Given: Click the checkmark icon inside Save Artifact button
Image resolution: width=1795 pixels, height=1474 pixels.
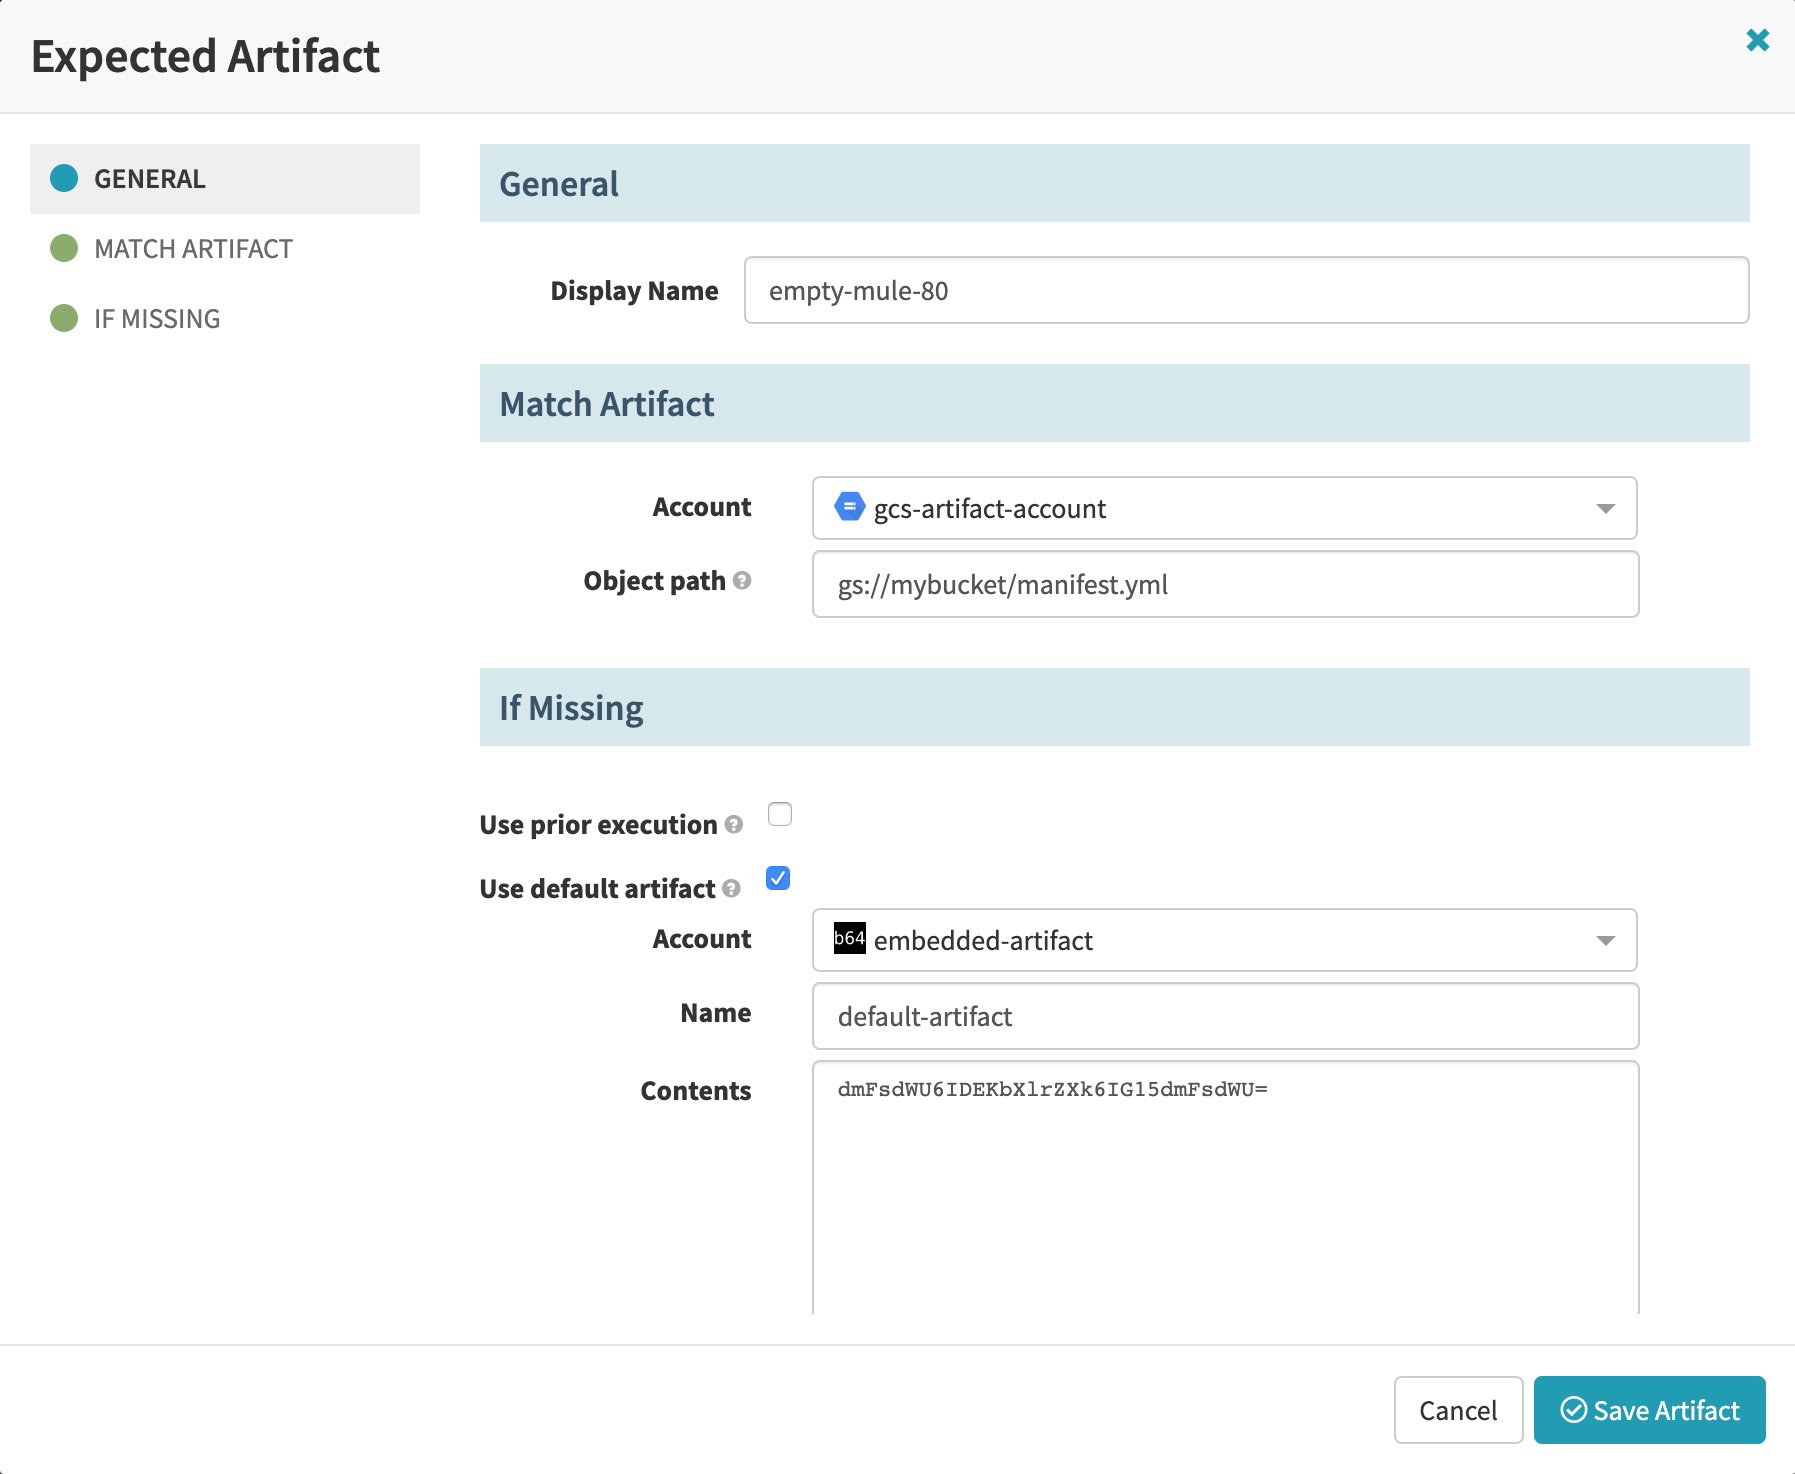Looking at the screenshot, I should pyautogui.click(x=1573, y=1410).
